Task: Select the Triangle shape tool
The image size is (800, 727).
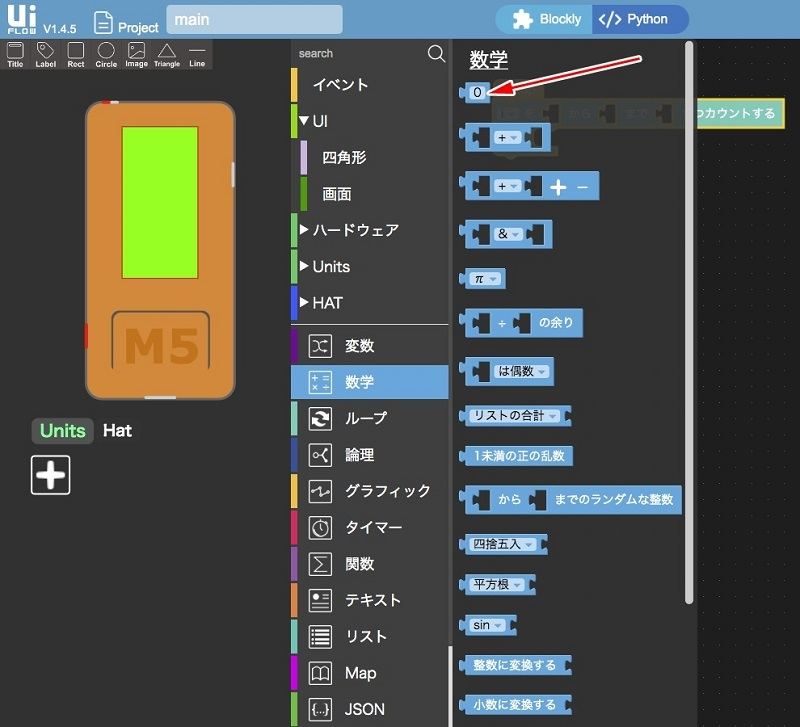Action: (167, 54)
